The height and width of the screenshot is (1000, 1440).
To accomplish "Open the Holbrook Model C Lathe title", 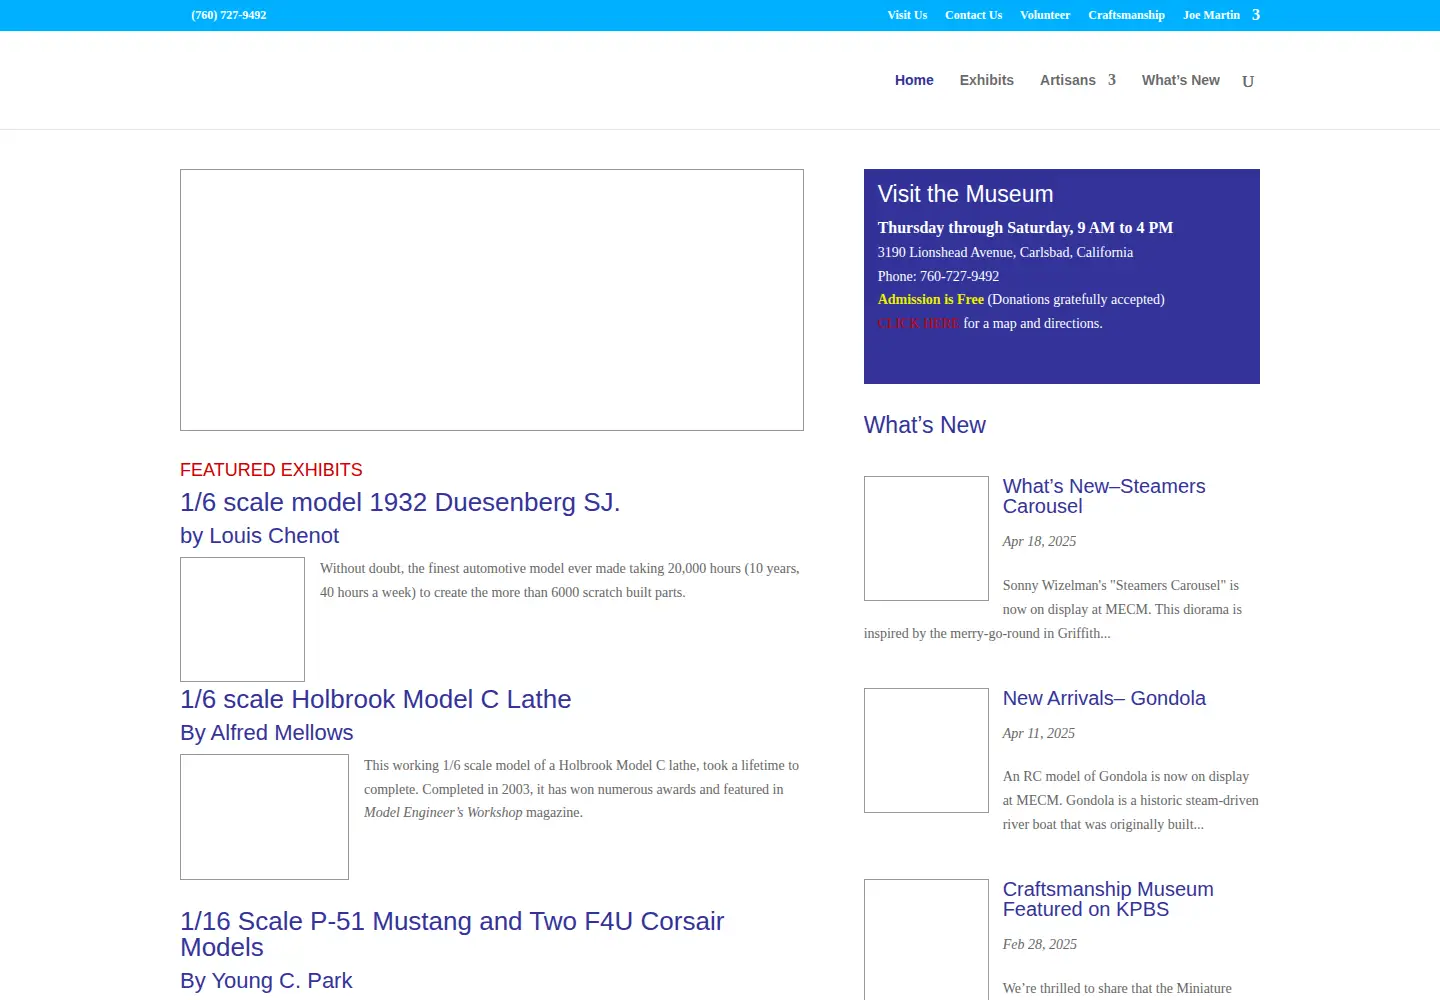I will coord(376,699).
